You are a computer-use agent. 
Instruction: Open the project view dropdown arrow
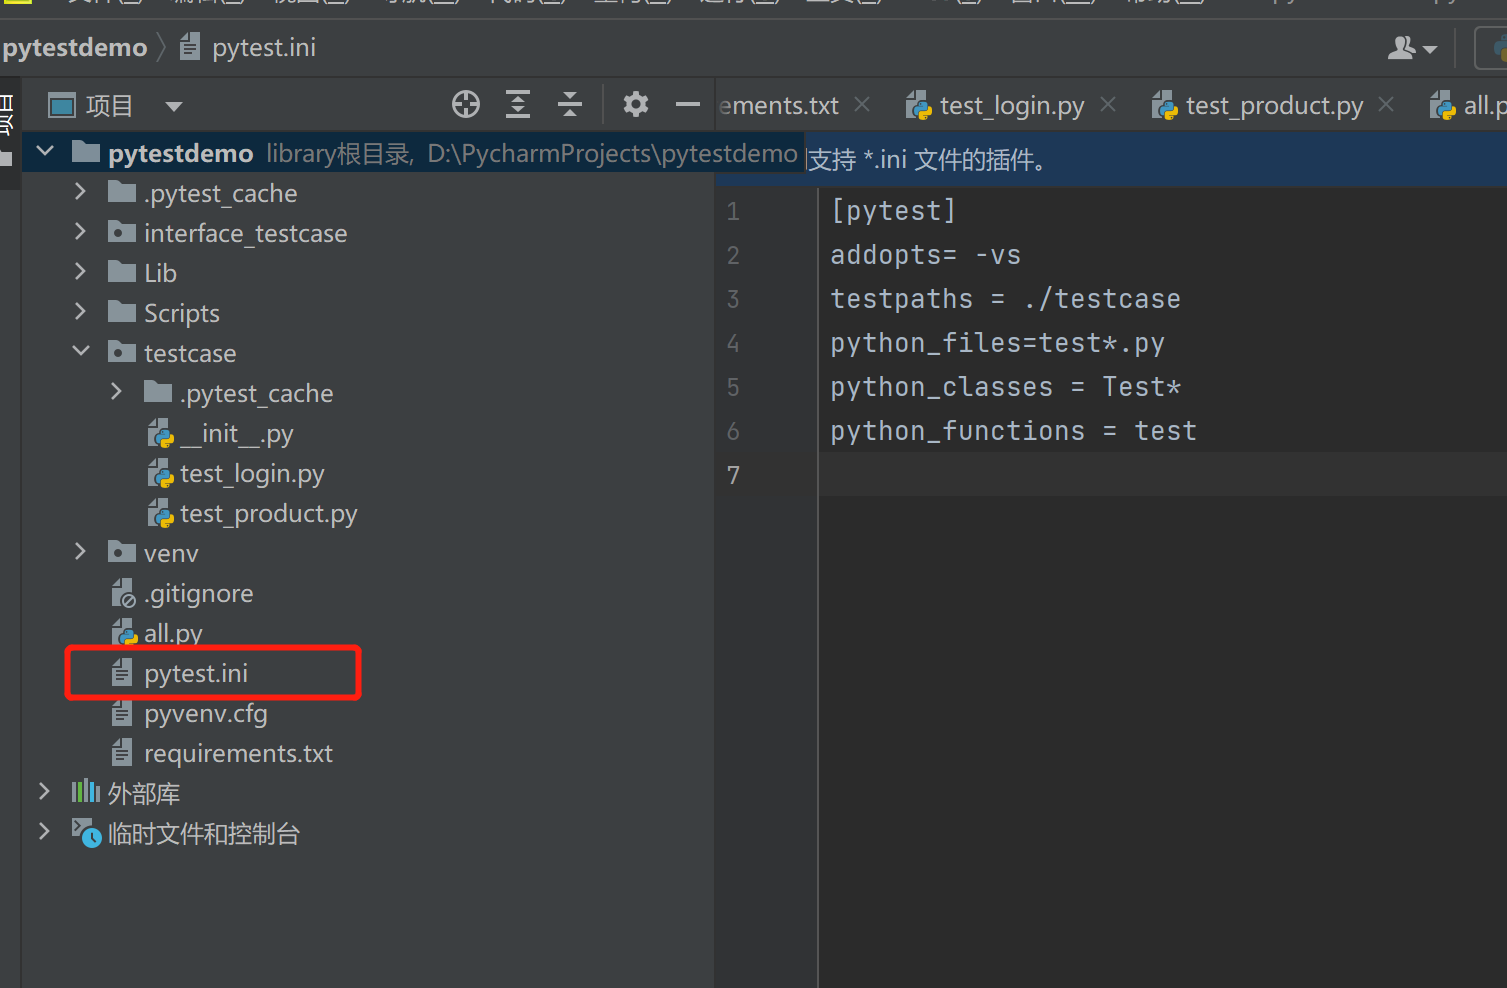[174, 106]
